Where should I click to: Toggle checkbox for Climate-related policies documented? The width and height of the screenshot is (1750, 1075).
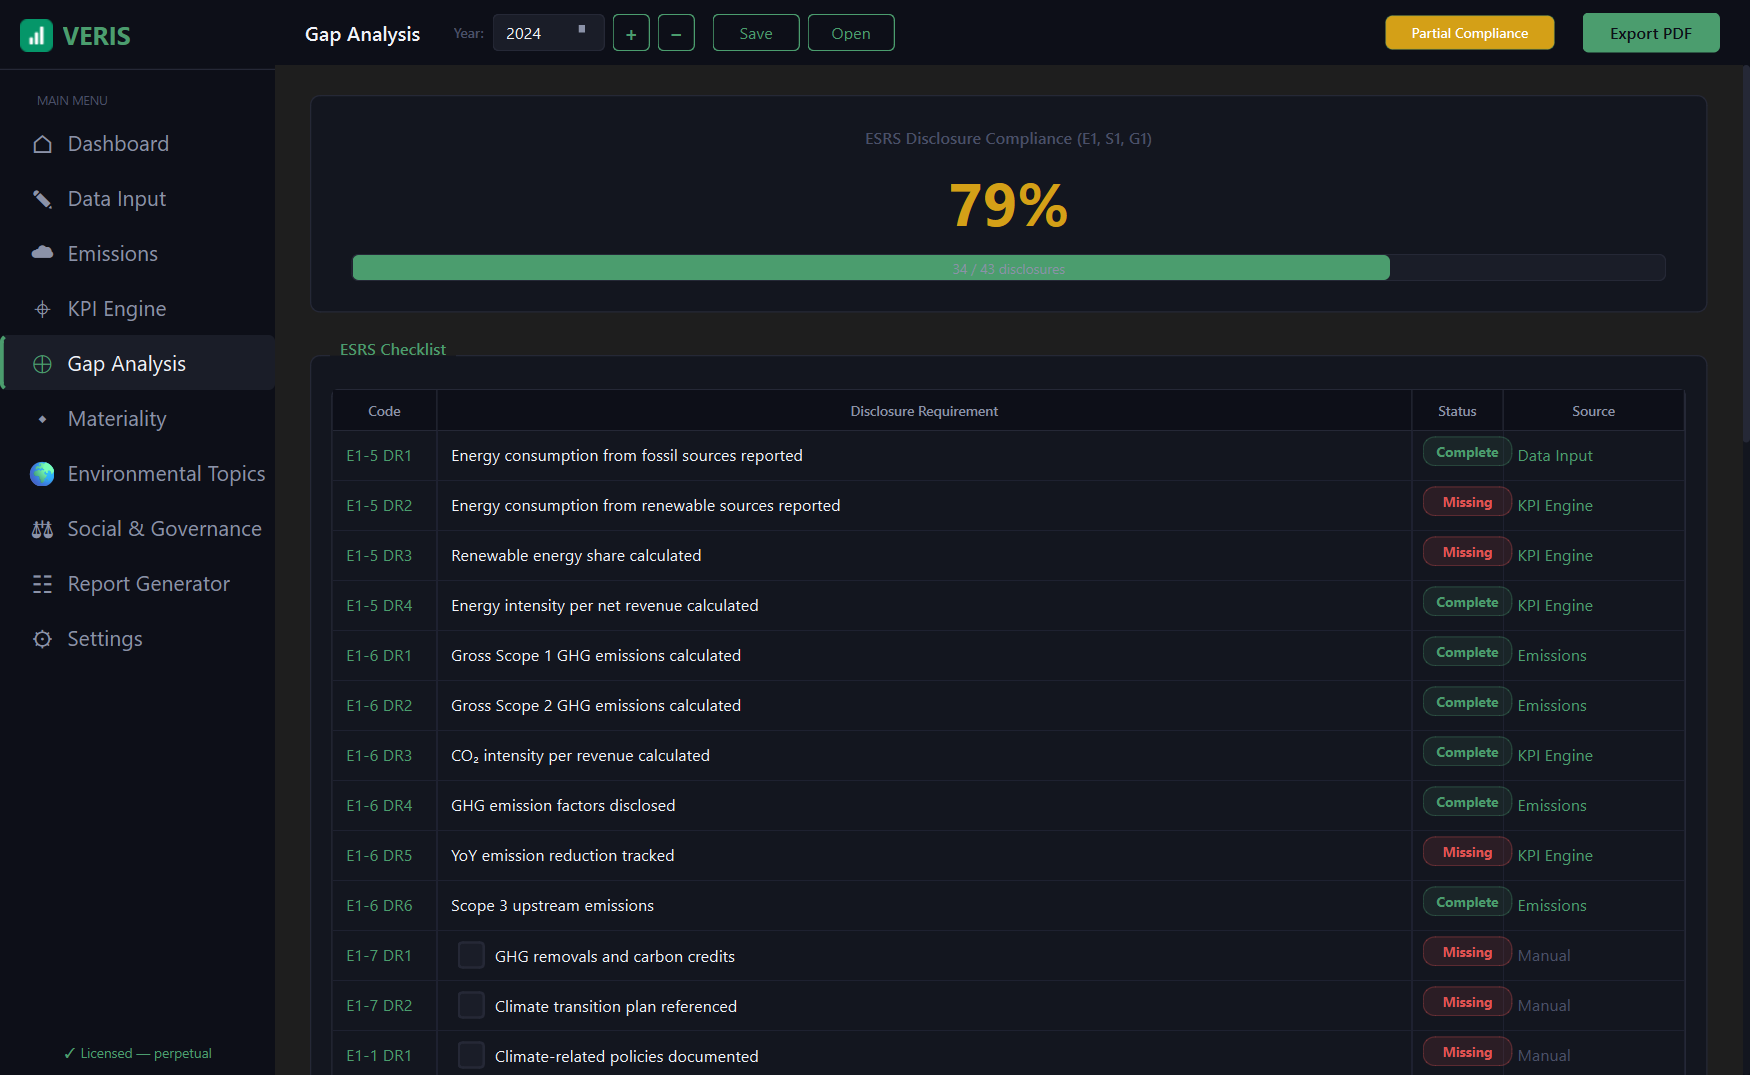click(471, 1055)
